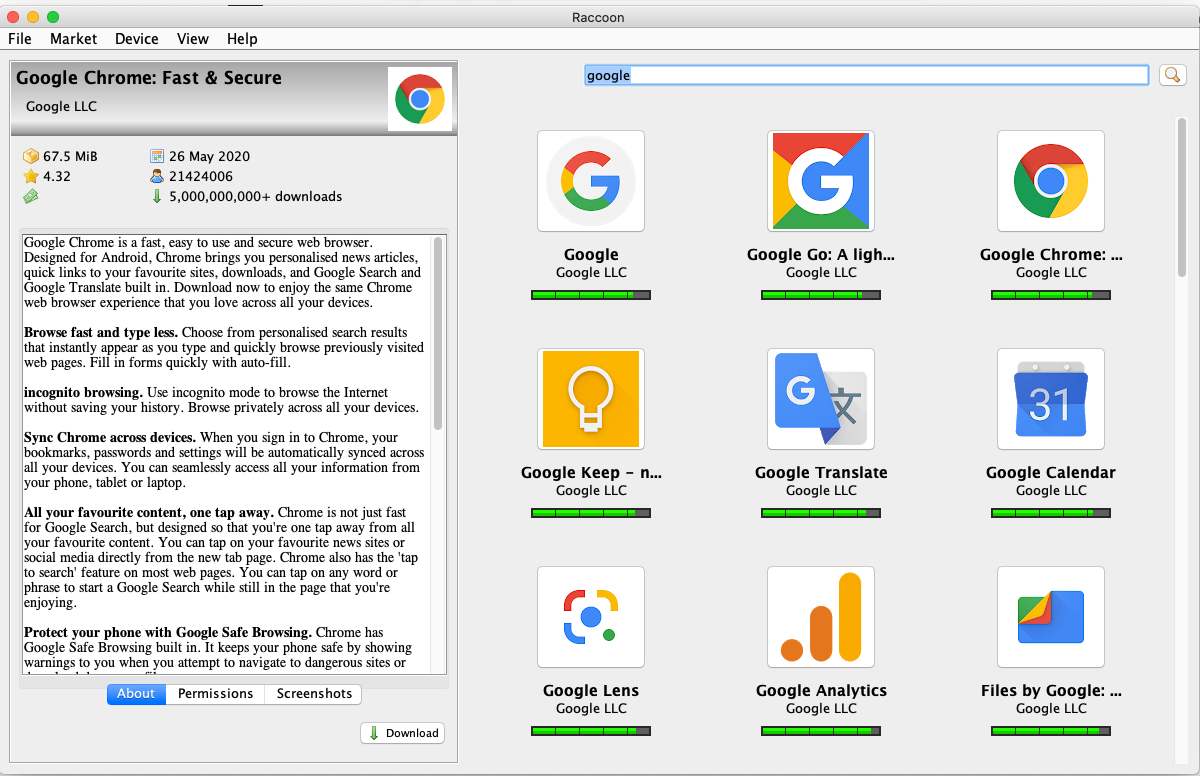Click the search magnifier button
The height and width of the screenshot is (776, 1200).
1172,75
